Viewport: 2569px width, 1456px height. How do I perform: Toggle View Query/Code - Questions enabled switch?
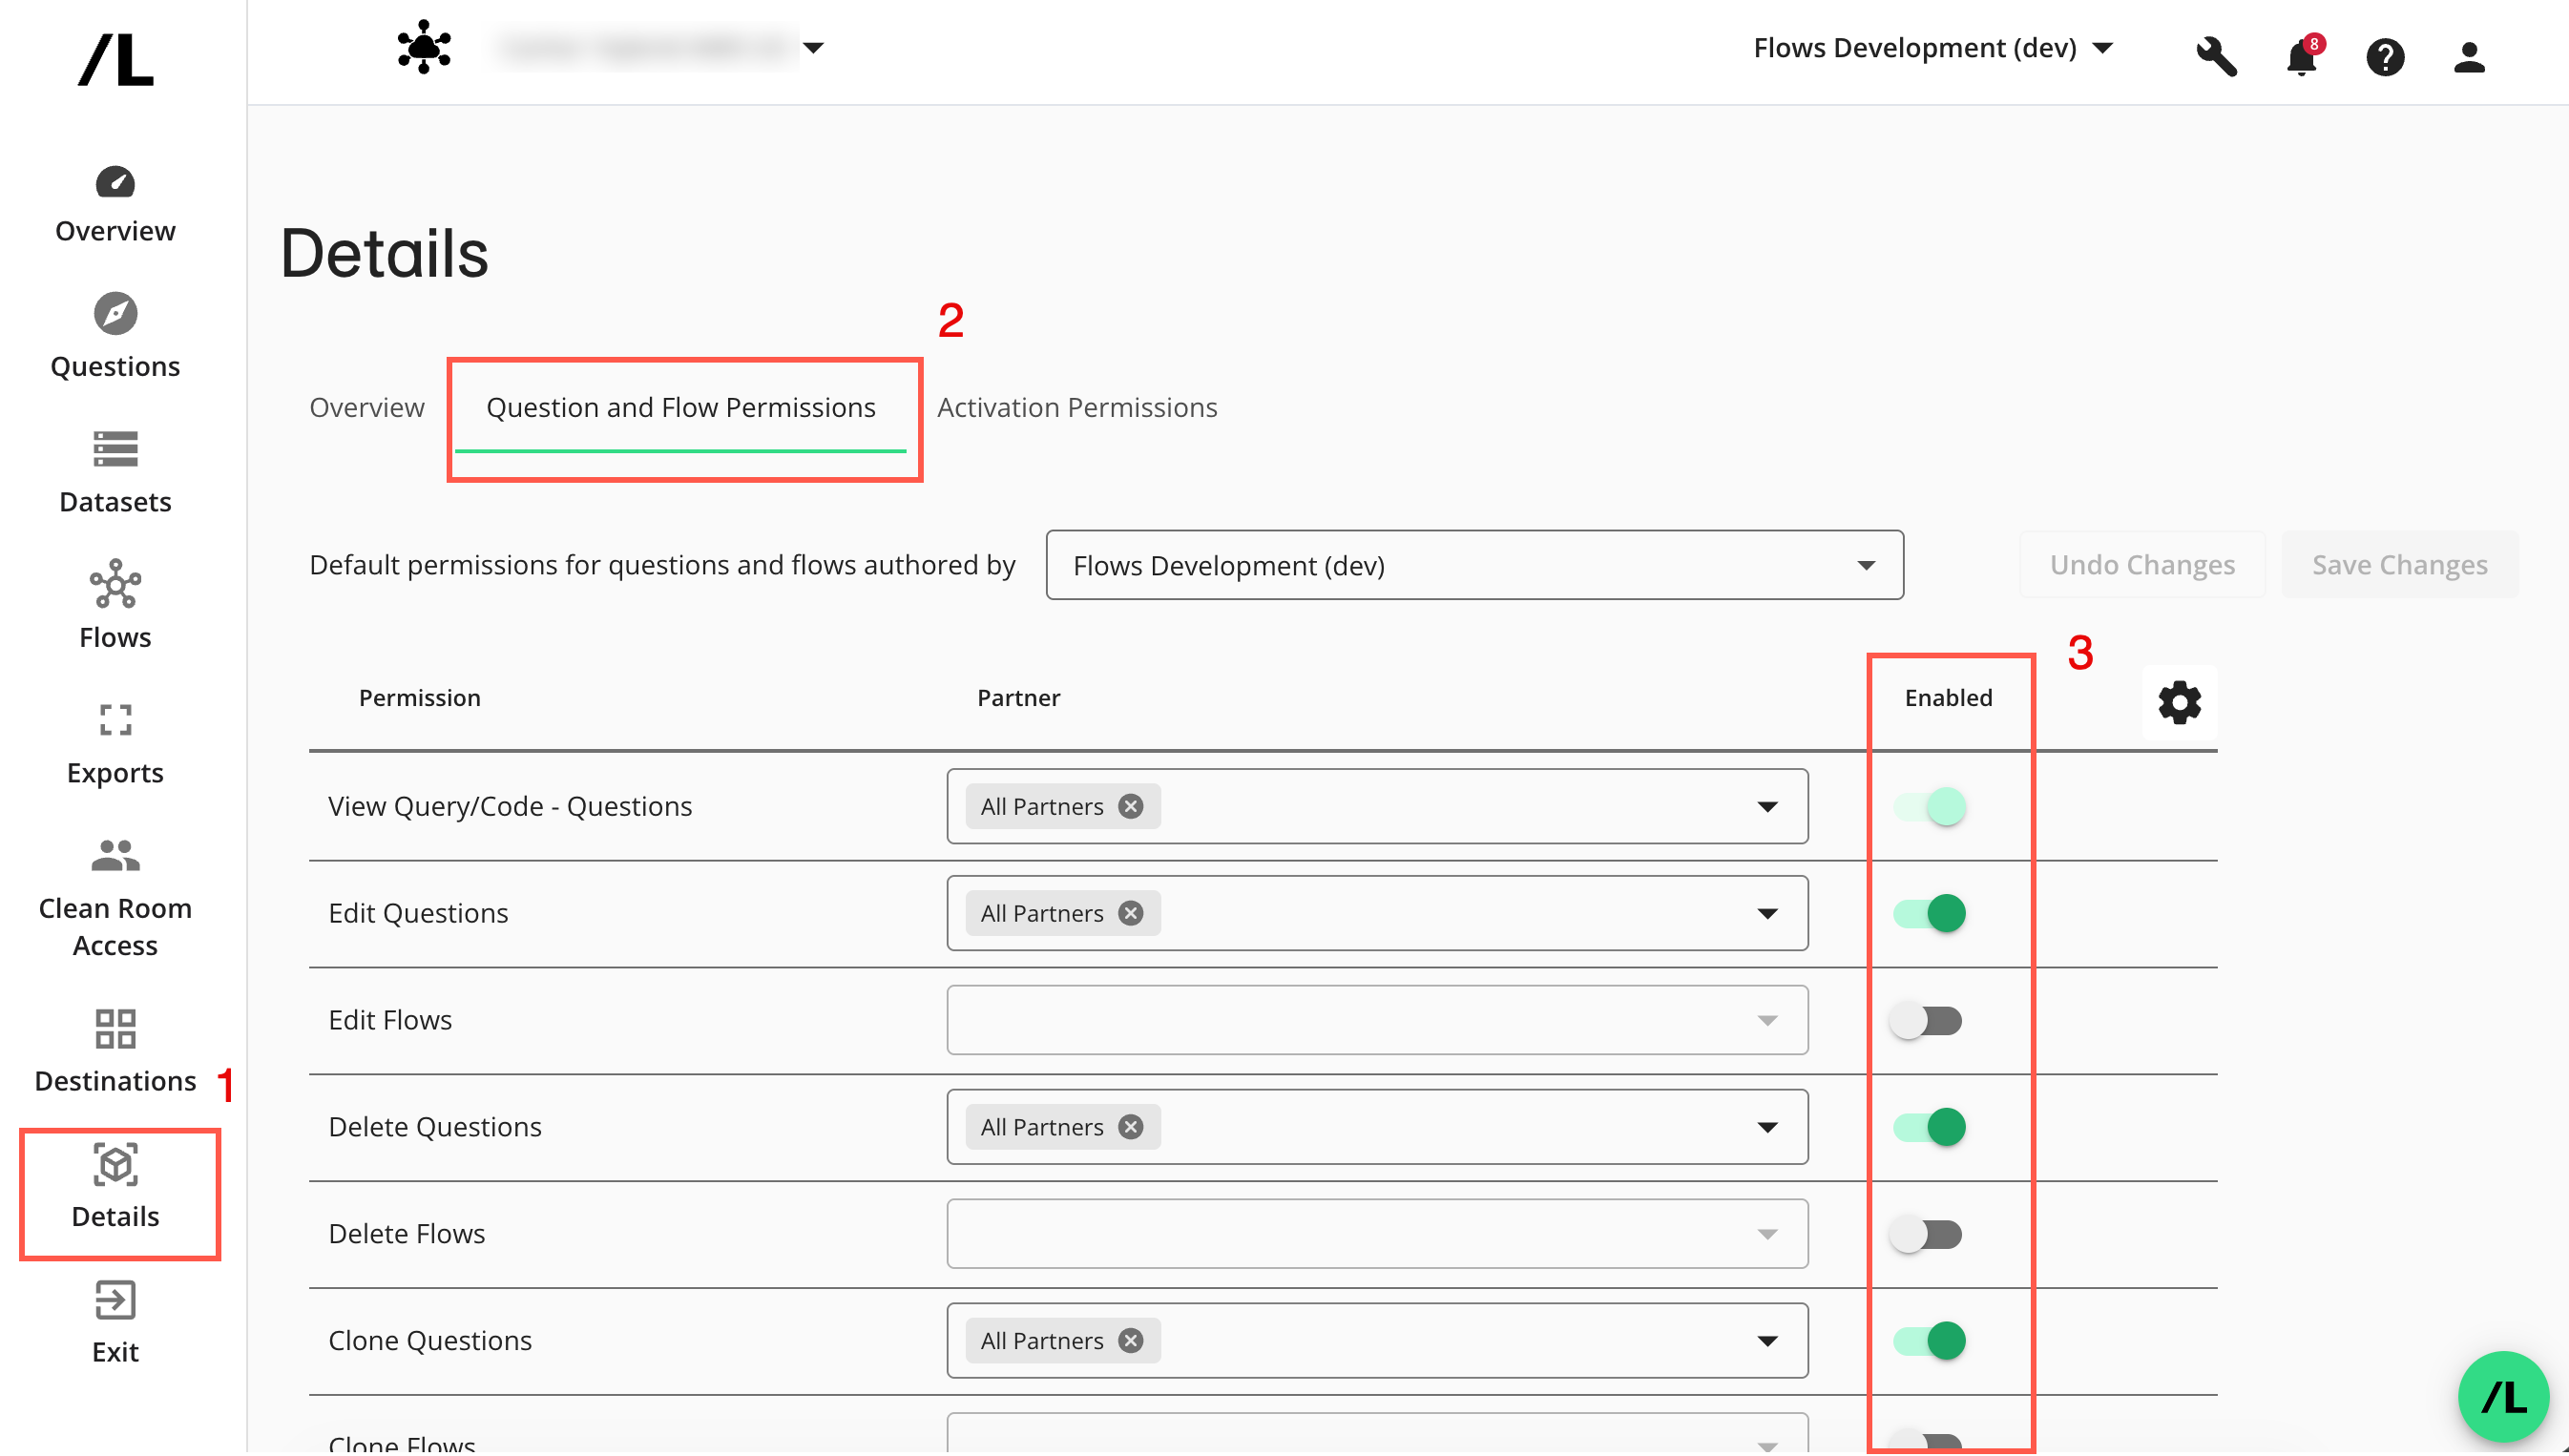tap(1928, 807)
